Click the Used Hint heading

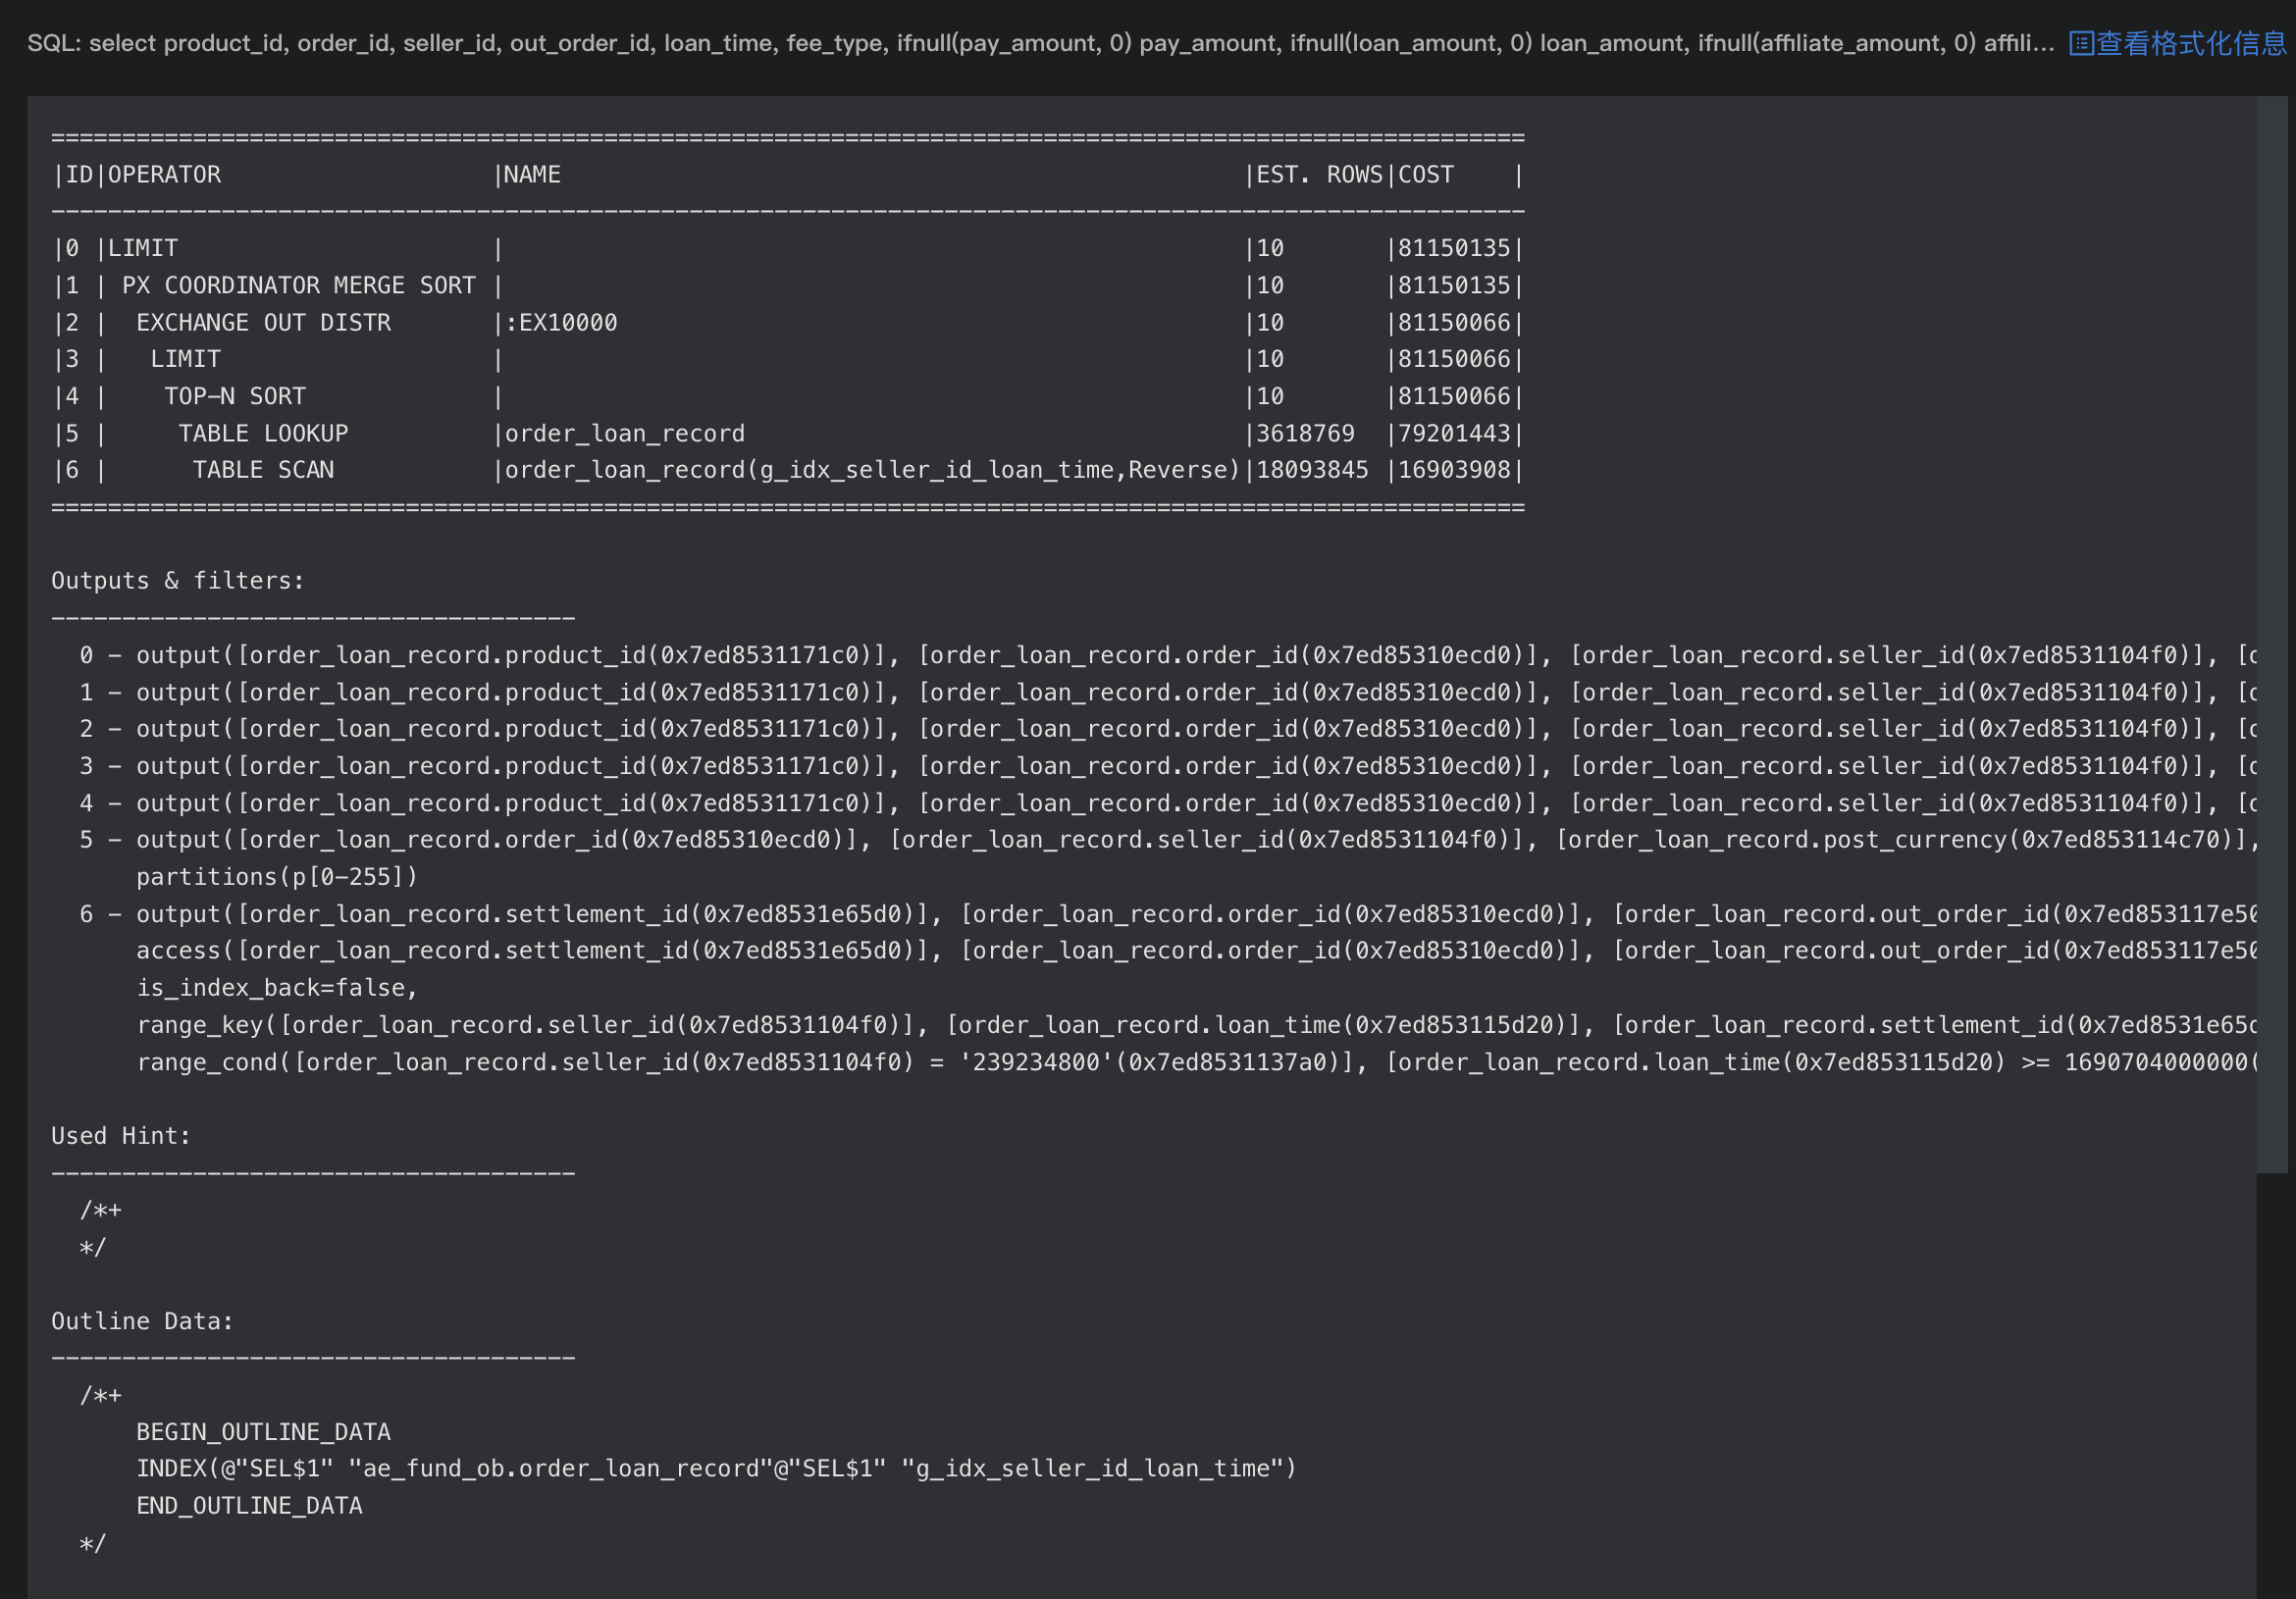point(120,1136)
